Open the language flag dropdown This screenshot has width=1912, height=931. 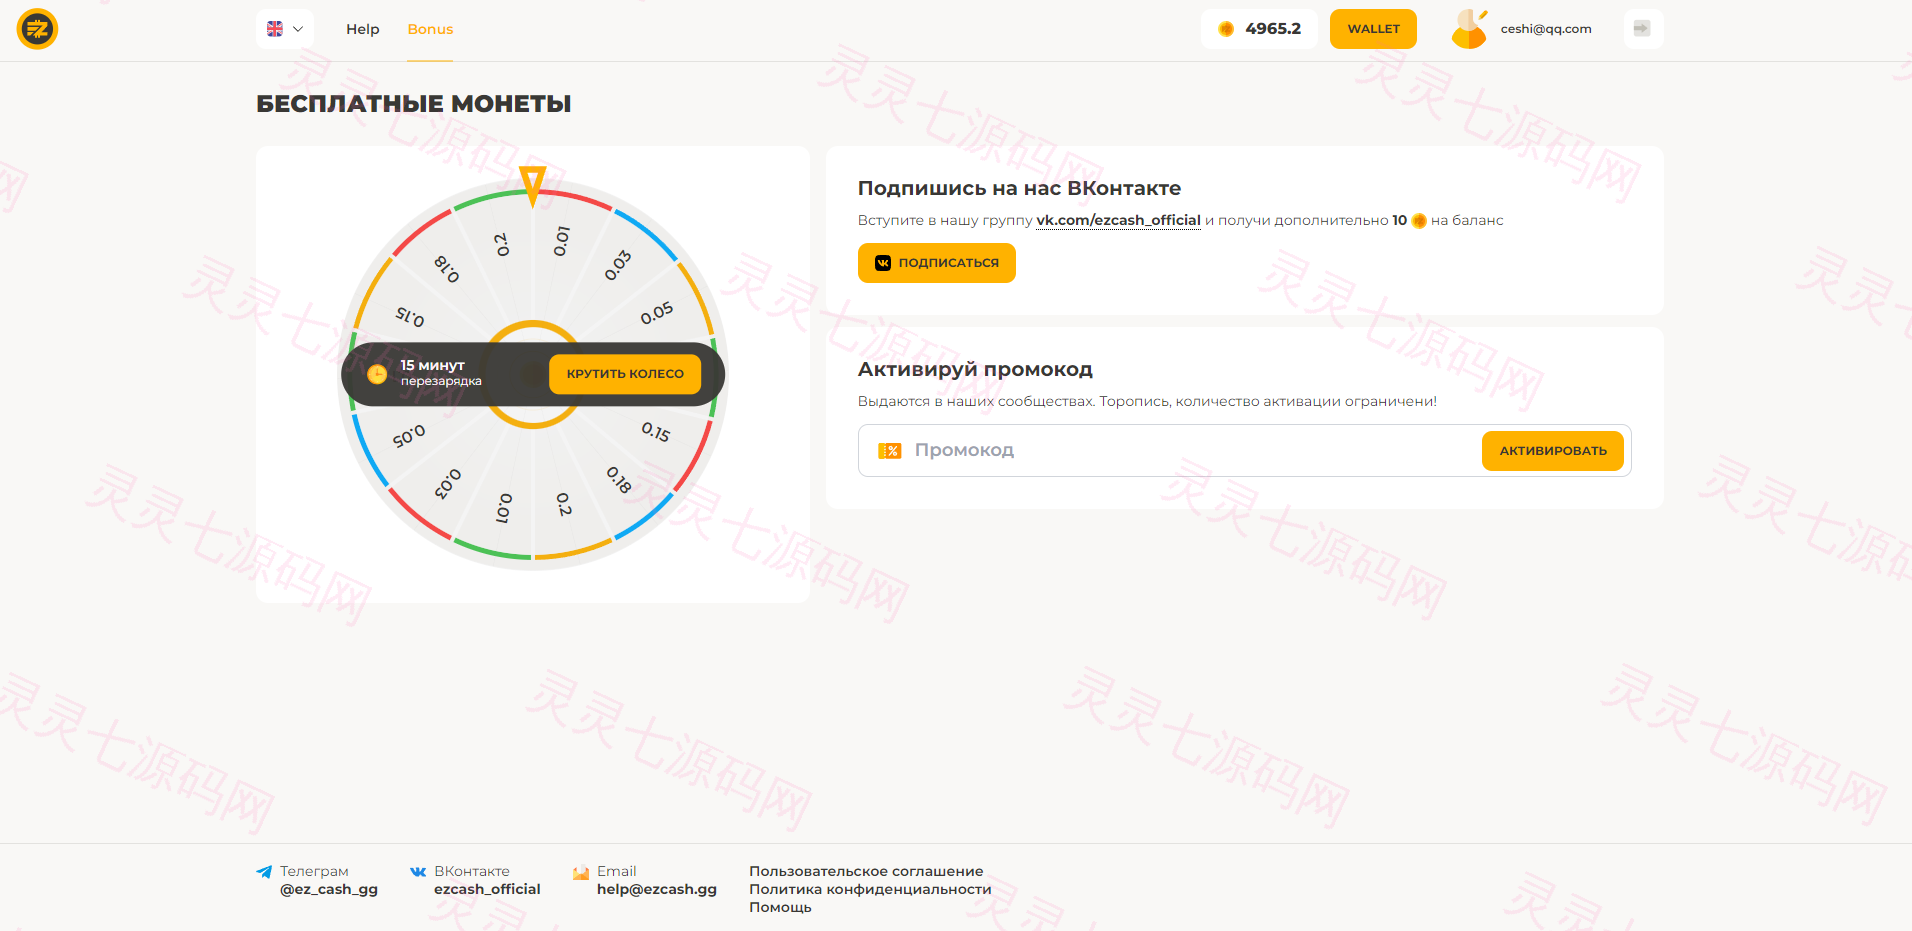[x=285, y=29]
